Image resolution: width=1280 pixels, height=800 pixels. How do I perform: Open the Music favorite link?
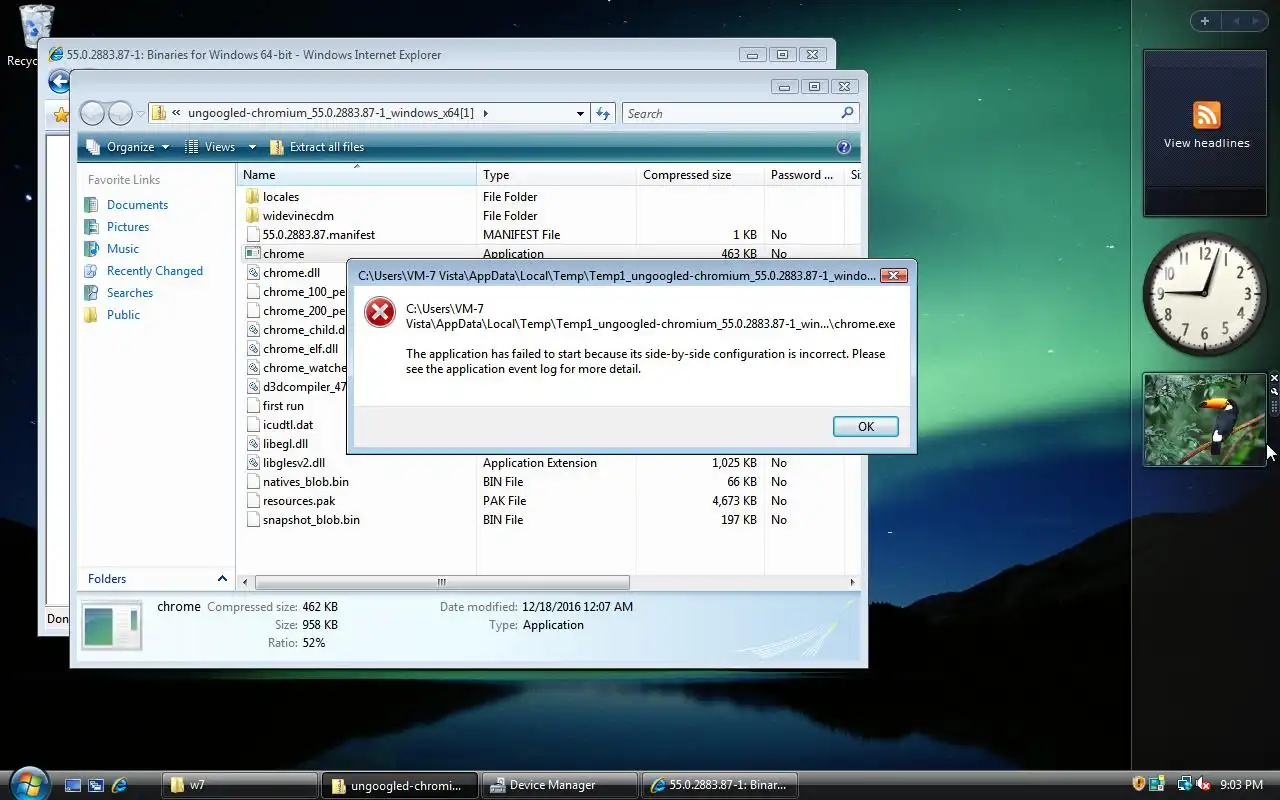point(123,249)
